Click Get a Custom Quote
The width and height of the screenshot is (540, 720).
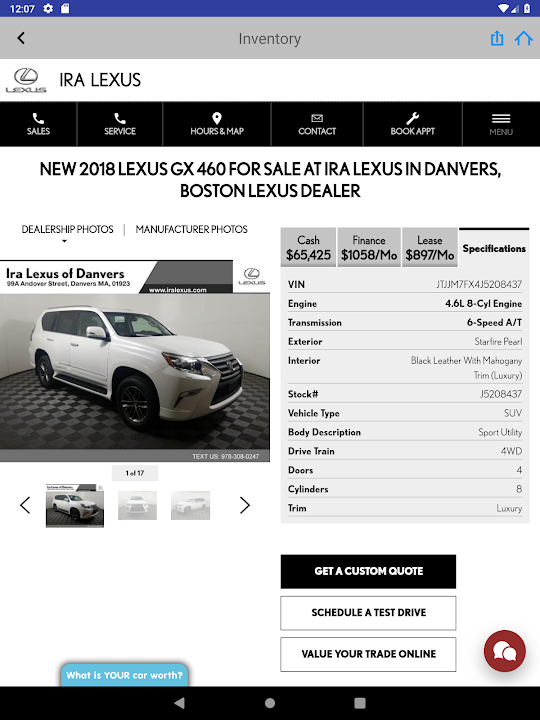[368, 571]
